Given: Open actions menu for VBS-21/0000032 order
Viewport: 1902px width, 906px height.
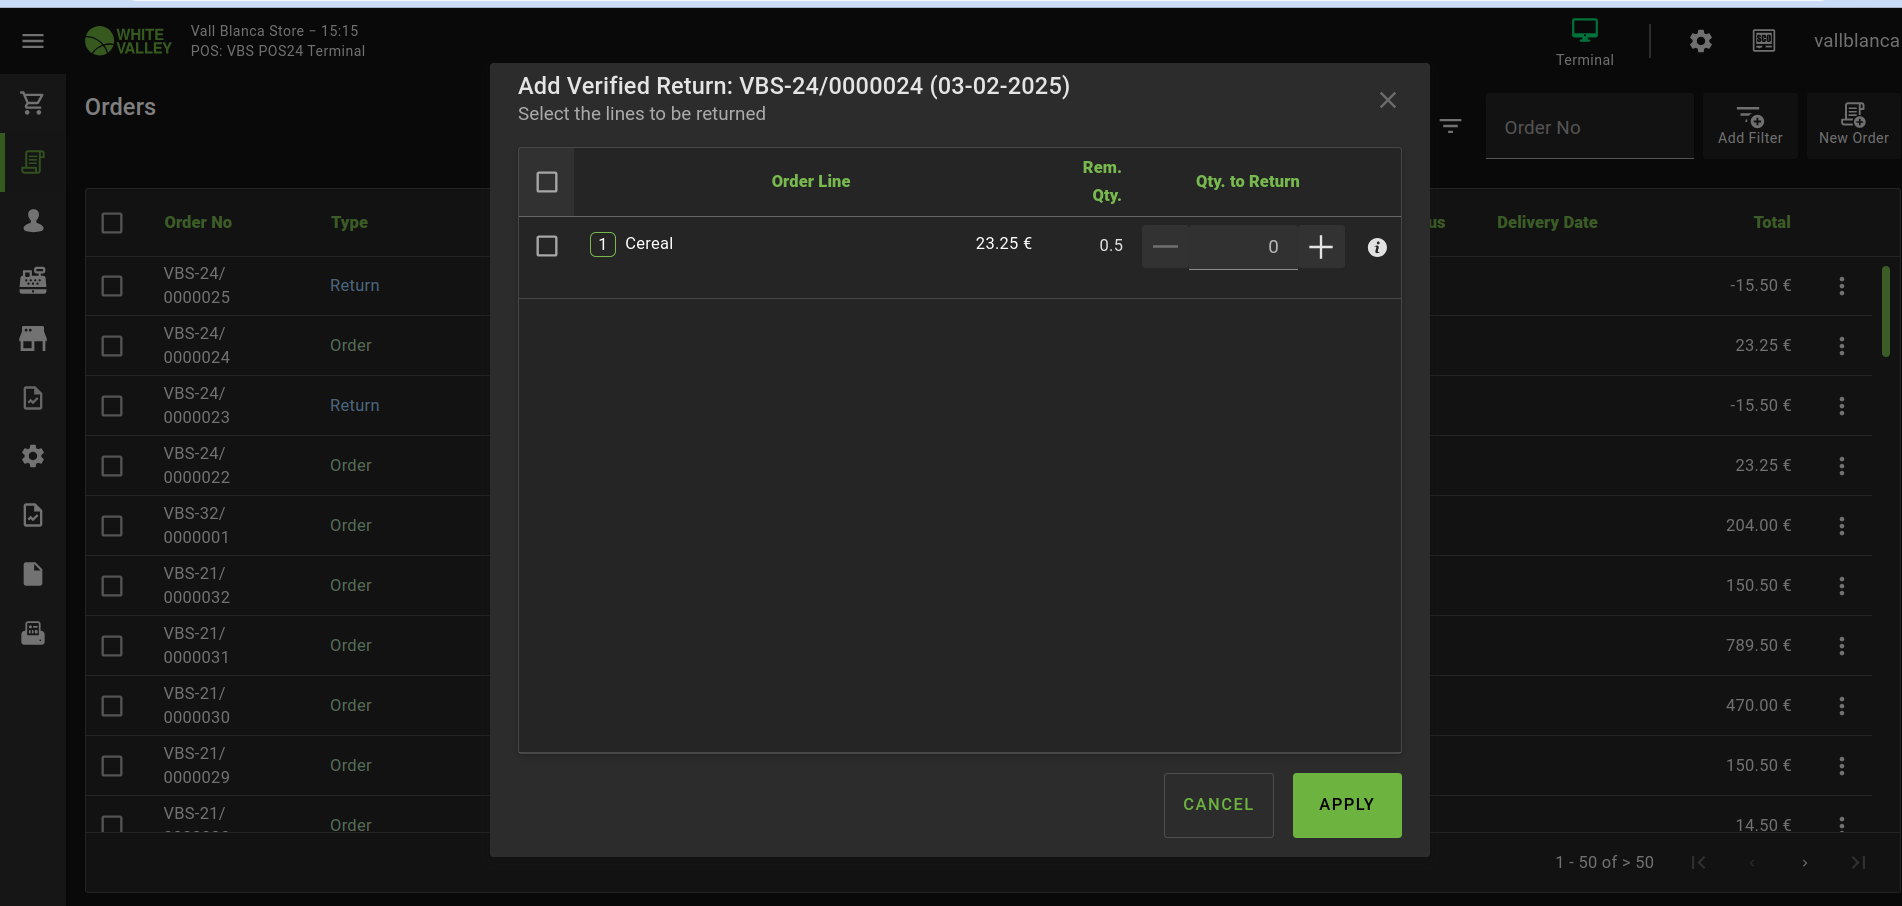Looking at the screenshot, I should (1841, 586).
